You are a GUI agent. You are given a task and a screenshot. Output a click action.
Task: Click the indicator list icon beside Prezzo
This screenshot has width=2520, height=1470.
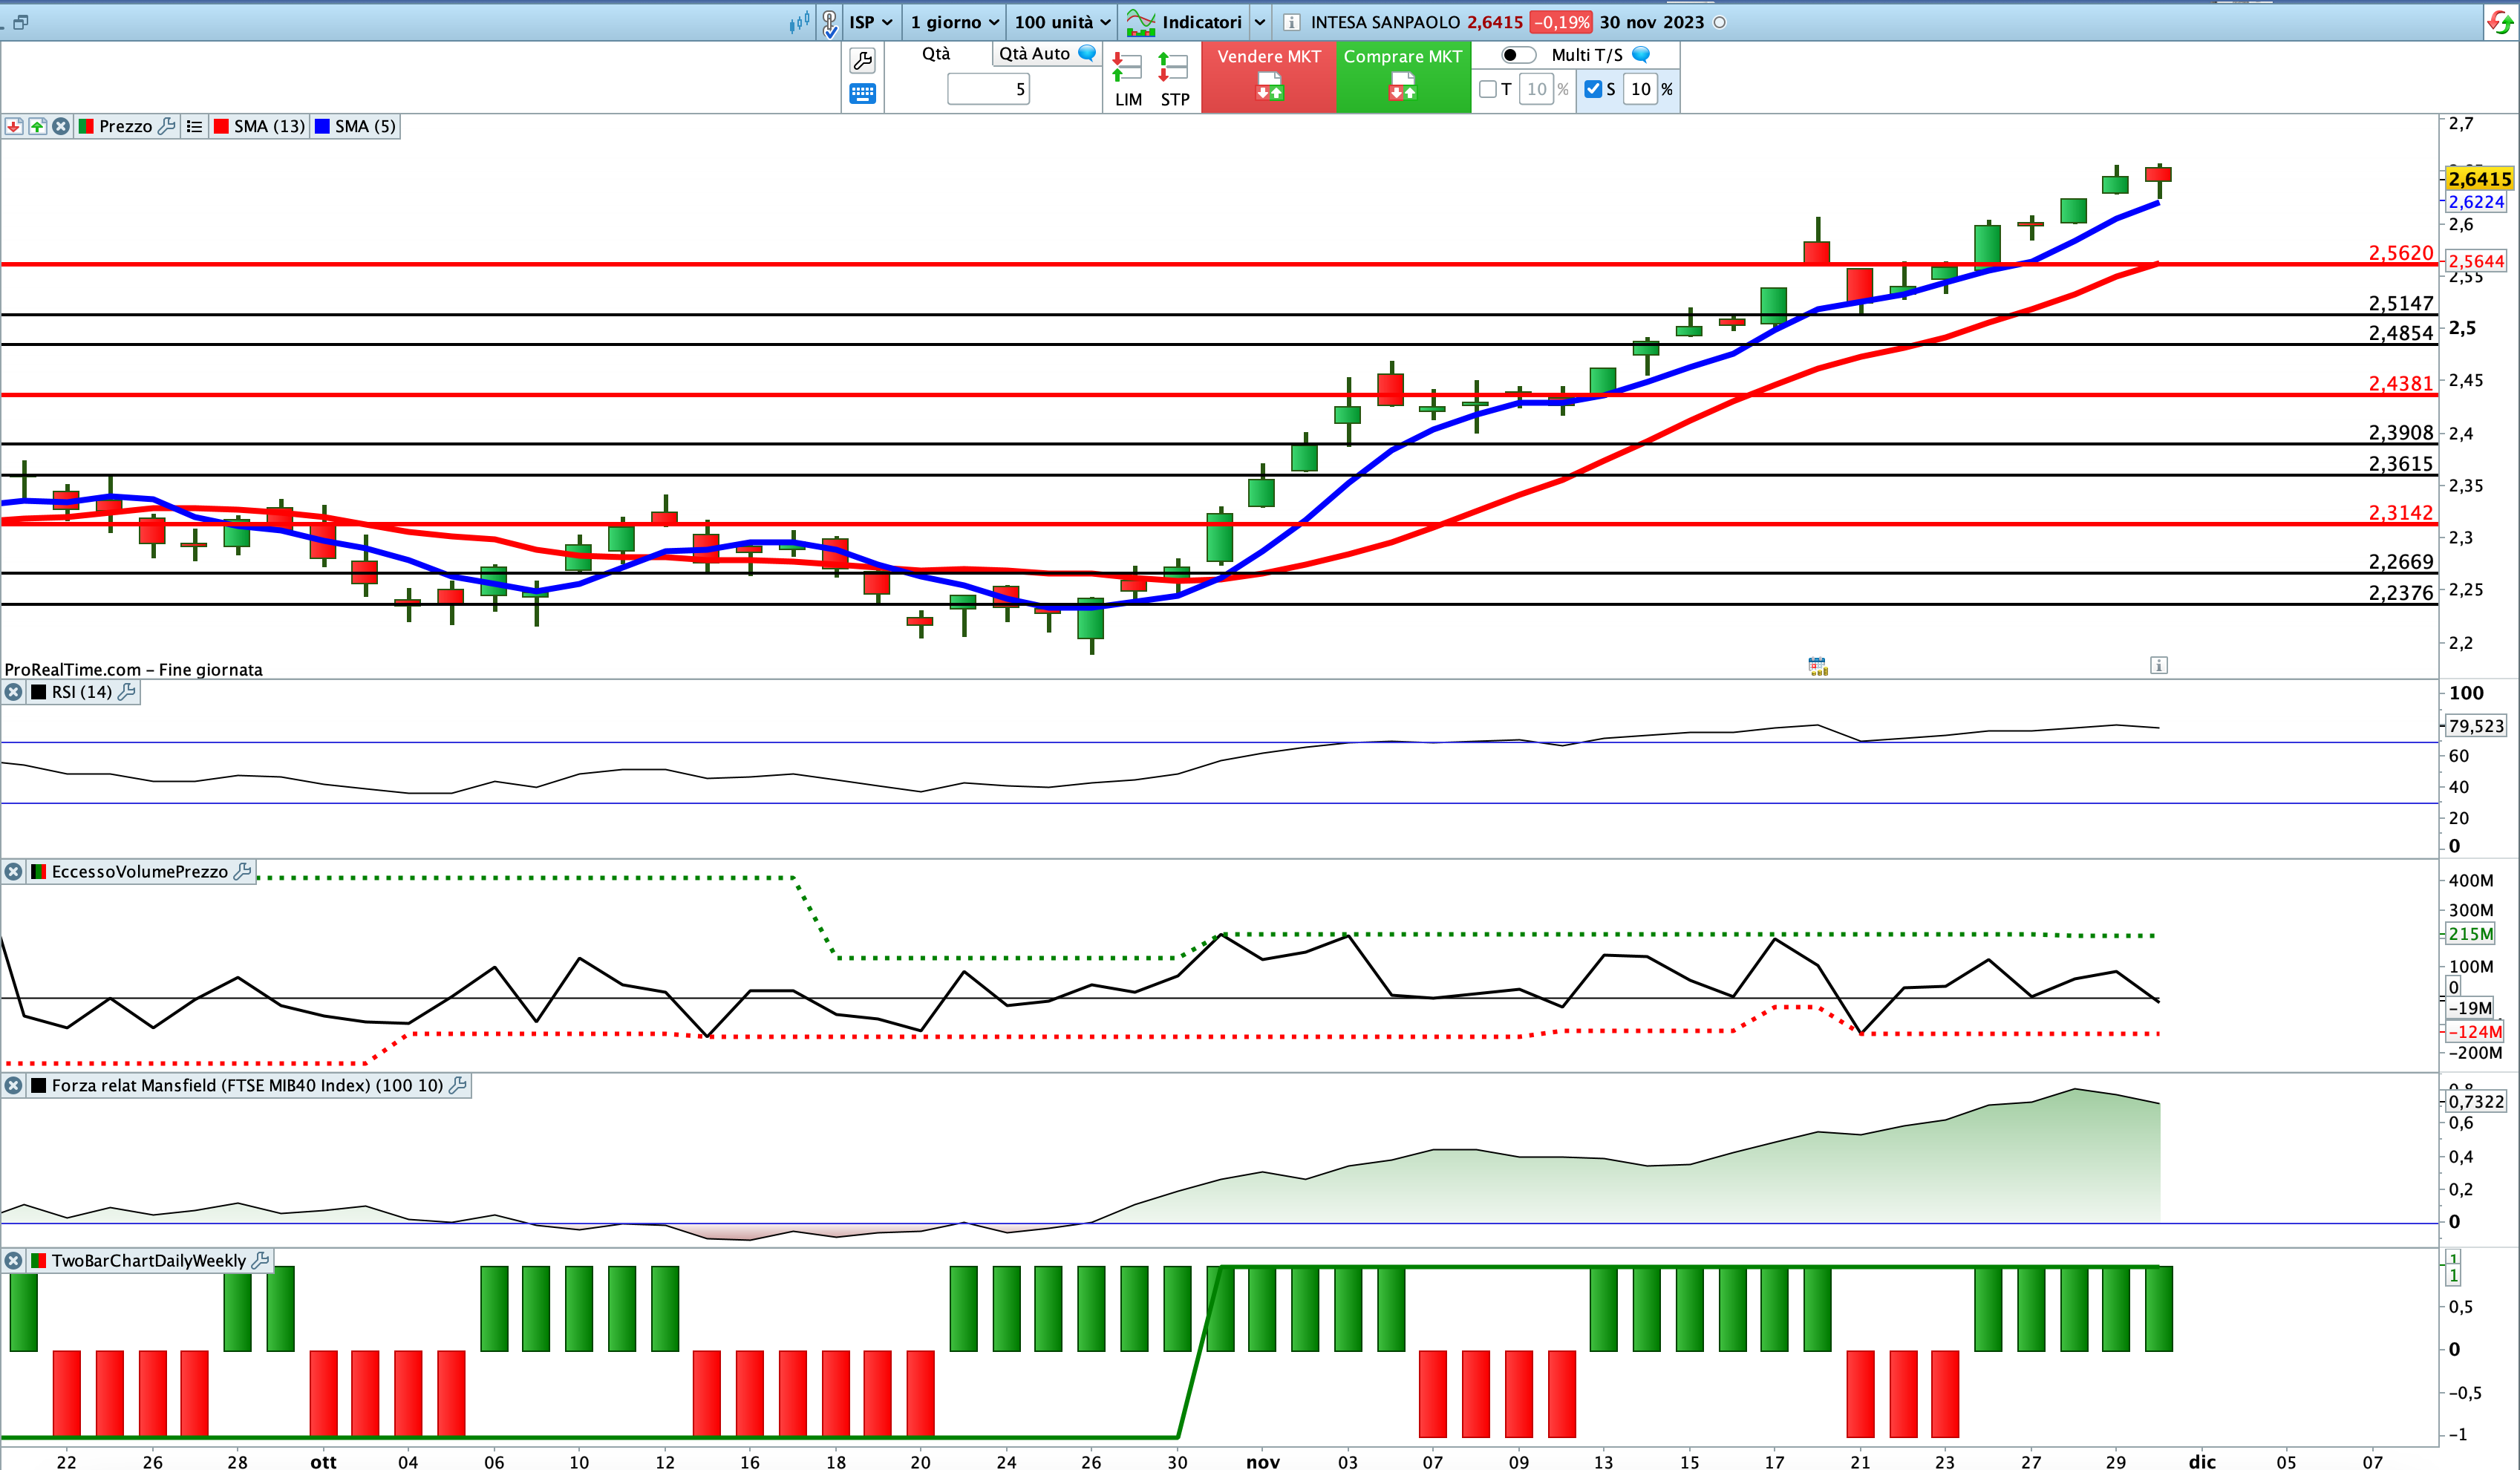[x=194, y=126]
